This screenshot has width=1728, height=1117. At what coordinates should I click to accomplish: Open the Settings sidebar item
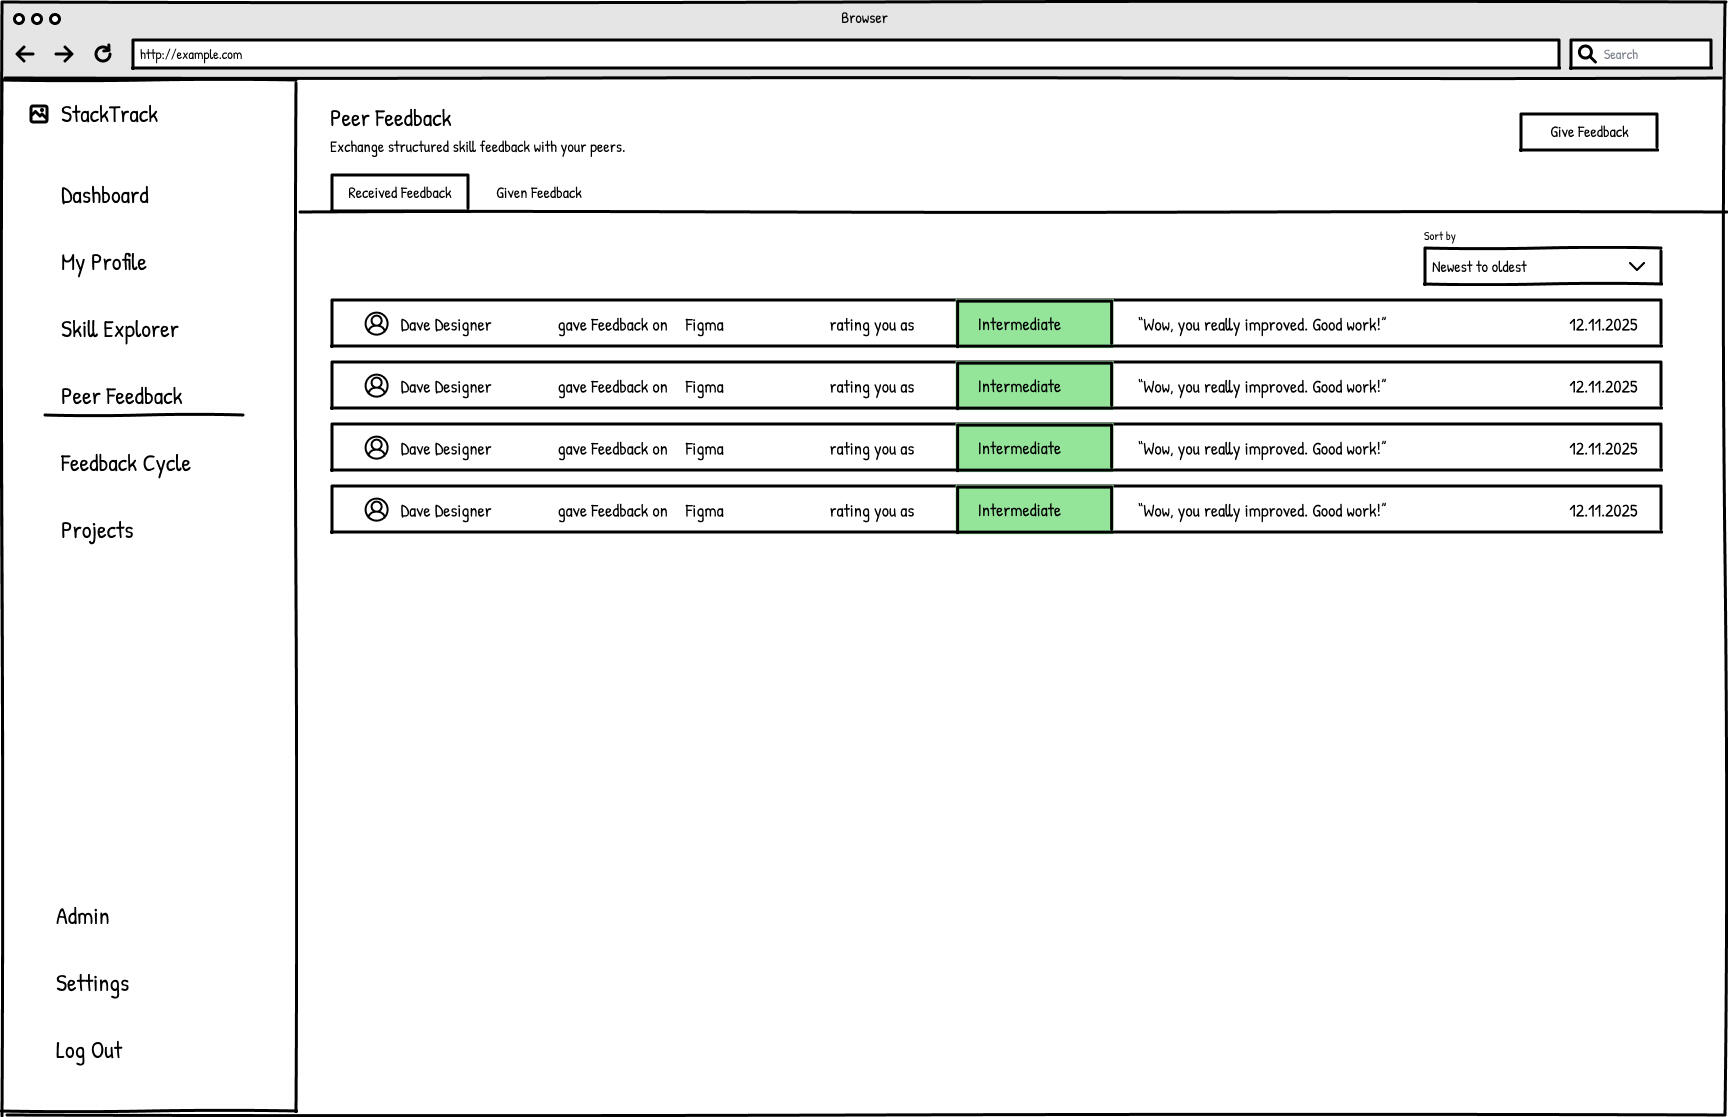click(92, 983)
